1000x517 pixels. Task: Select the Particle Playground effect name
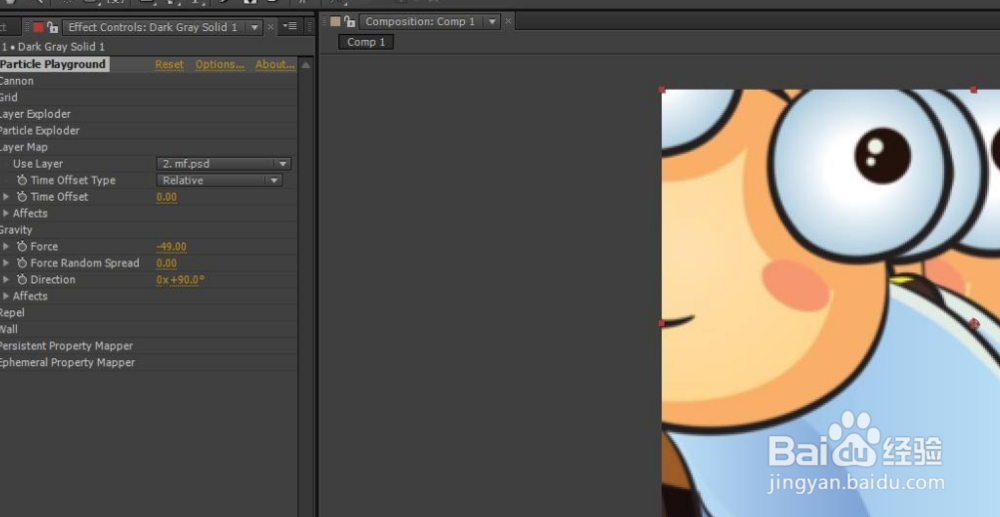pos(53,64)
